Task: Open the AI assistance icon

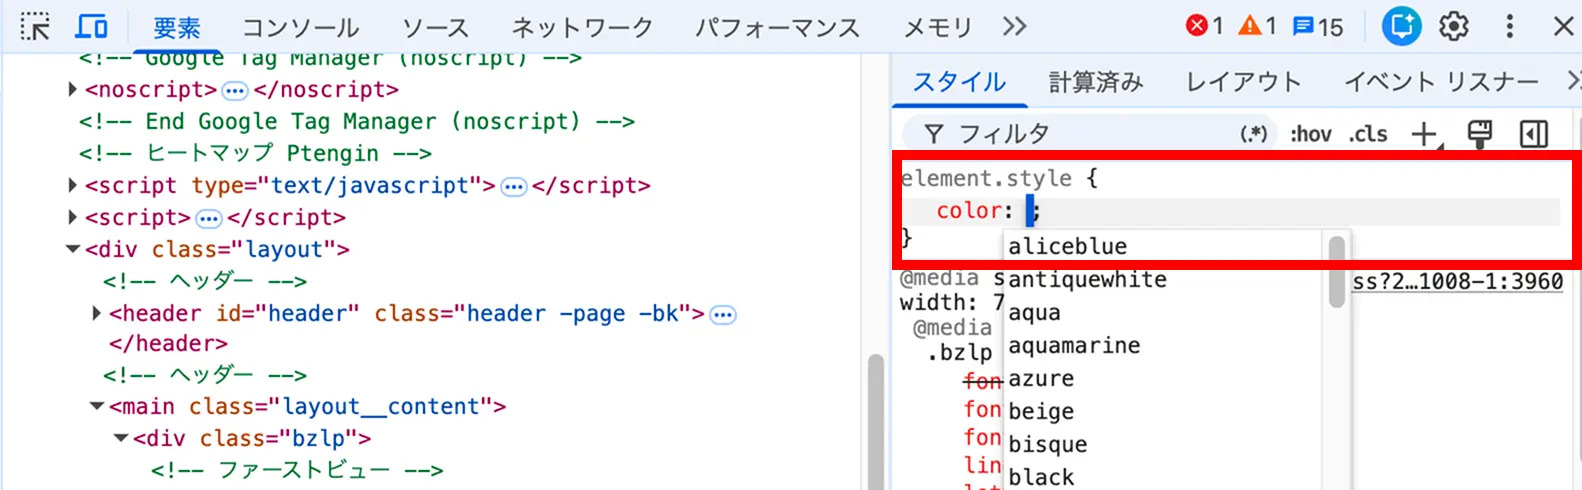Action: [1401, 26]
